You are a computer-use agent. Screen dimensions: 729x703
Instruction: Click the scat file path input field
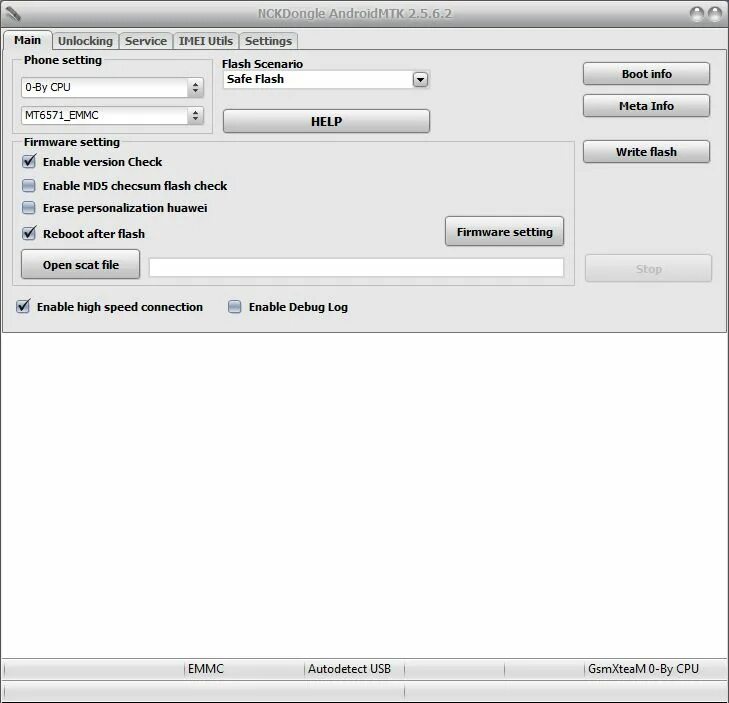(x=356, y=268)
